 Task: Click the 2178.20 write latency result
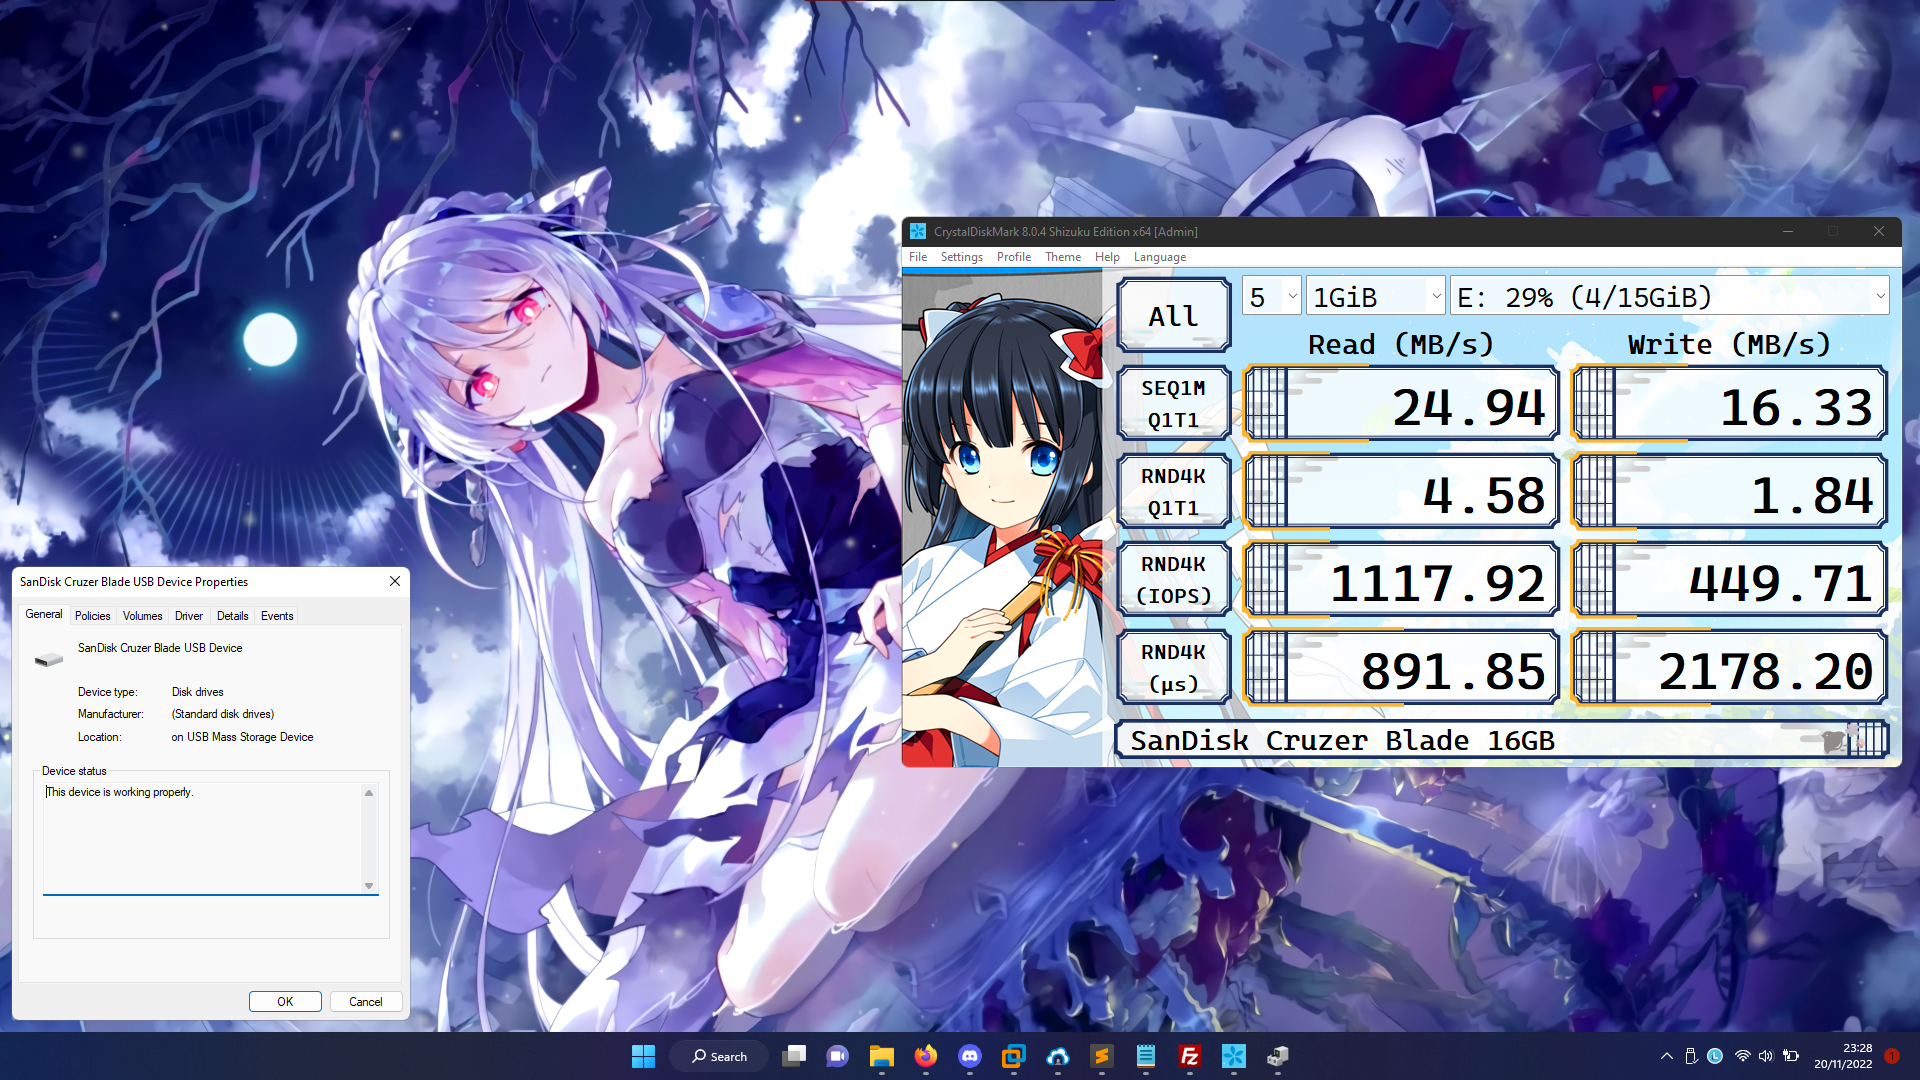coord(1729,668)
